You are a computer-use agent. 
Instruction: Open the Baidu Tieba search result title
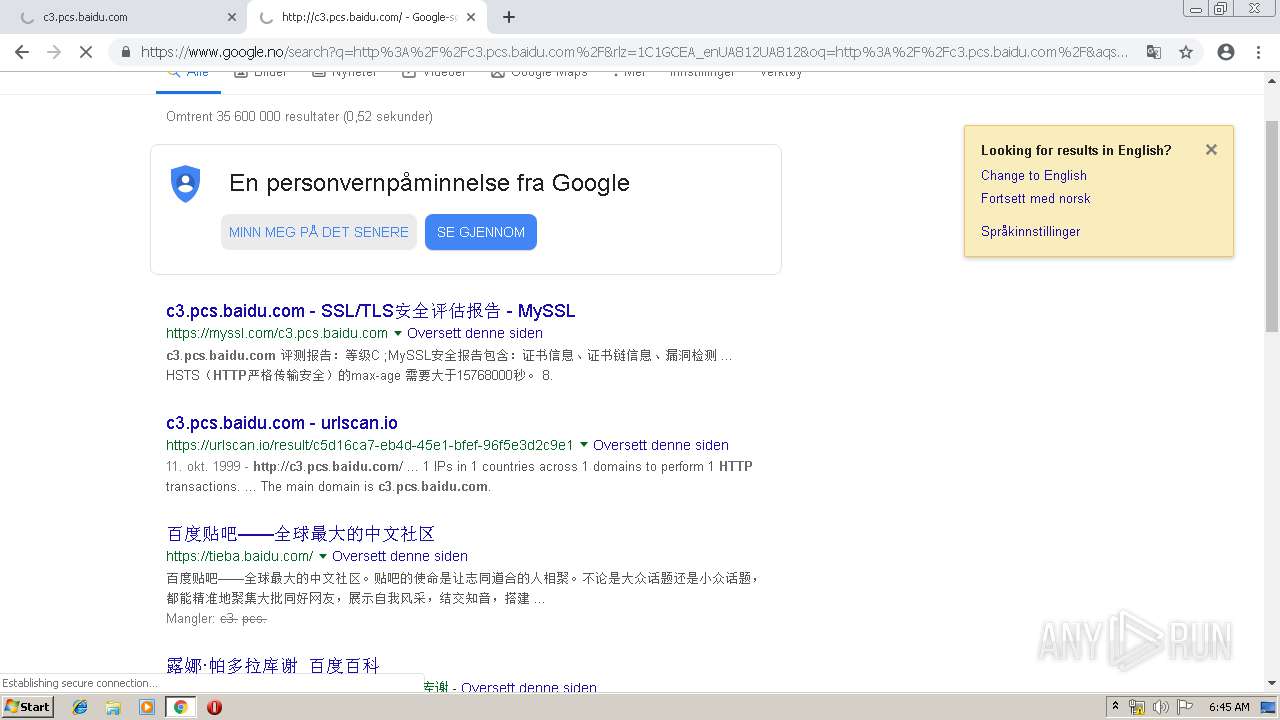click(301, 534)
